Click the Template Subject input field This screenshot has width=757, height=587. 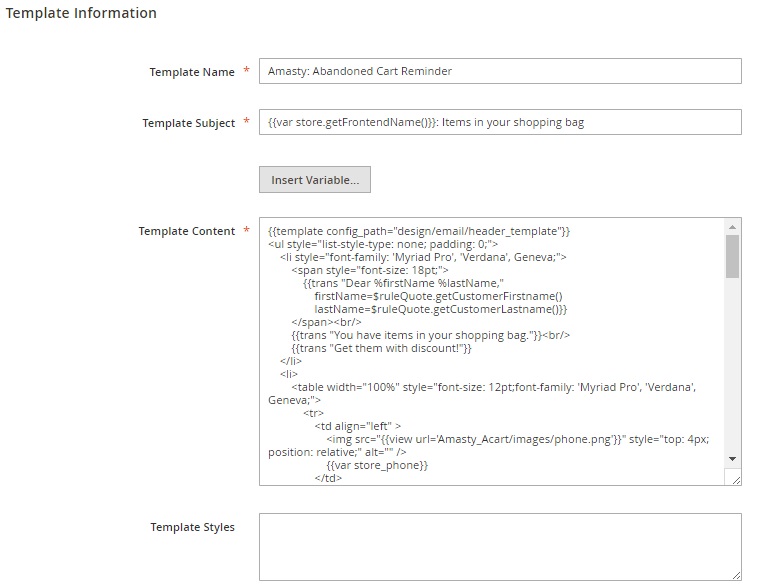tap(499, 122)
